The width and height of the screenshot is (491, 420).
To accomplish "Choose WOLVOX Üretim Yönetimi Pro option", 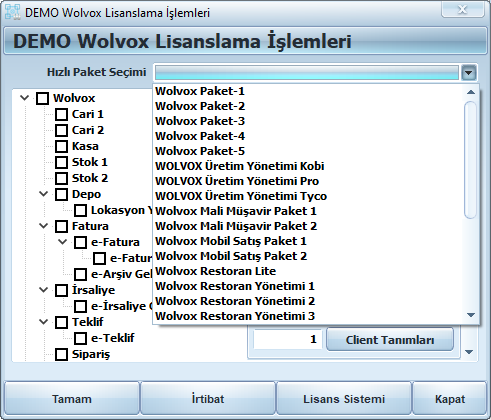I will pos(237,181).
